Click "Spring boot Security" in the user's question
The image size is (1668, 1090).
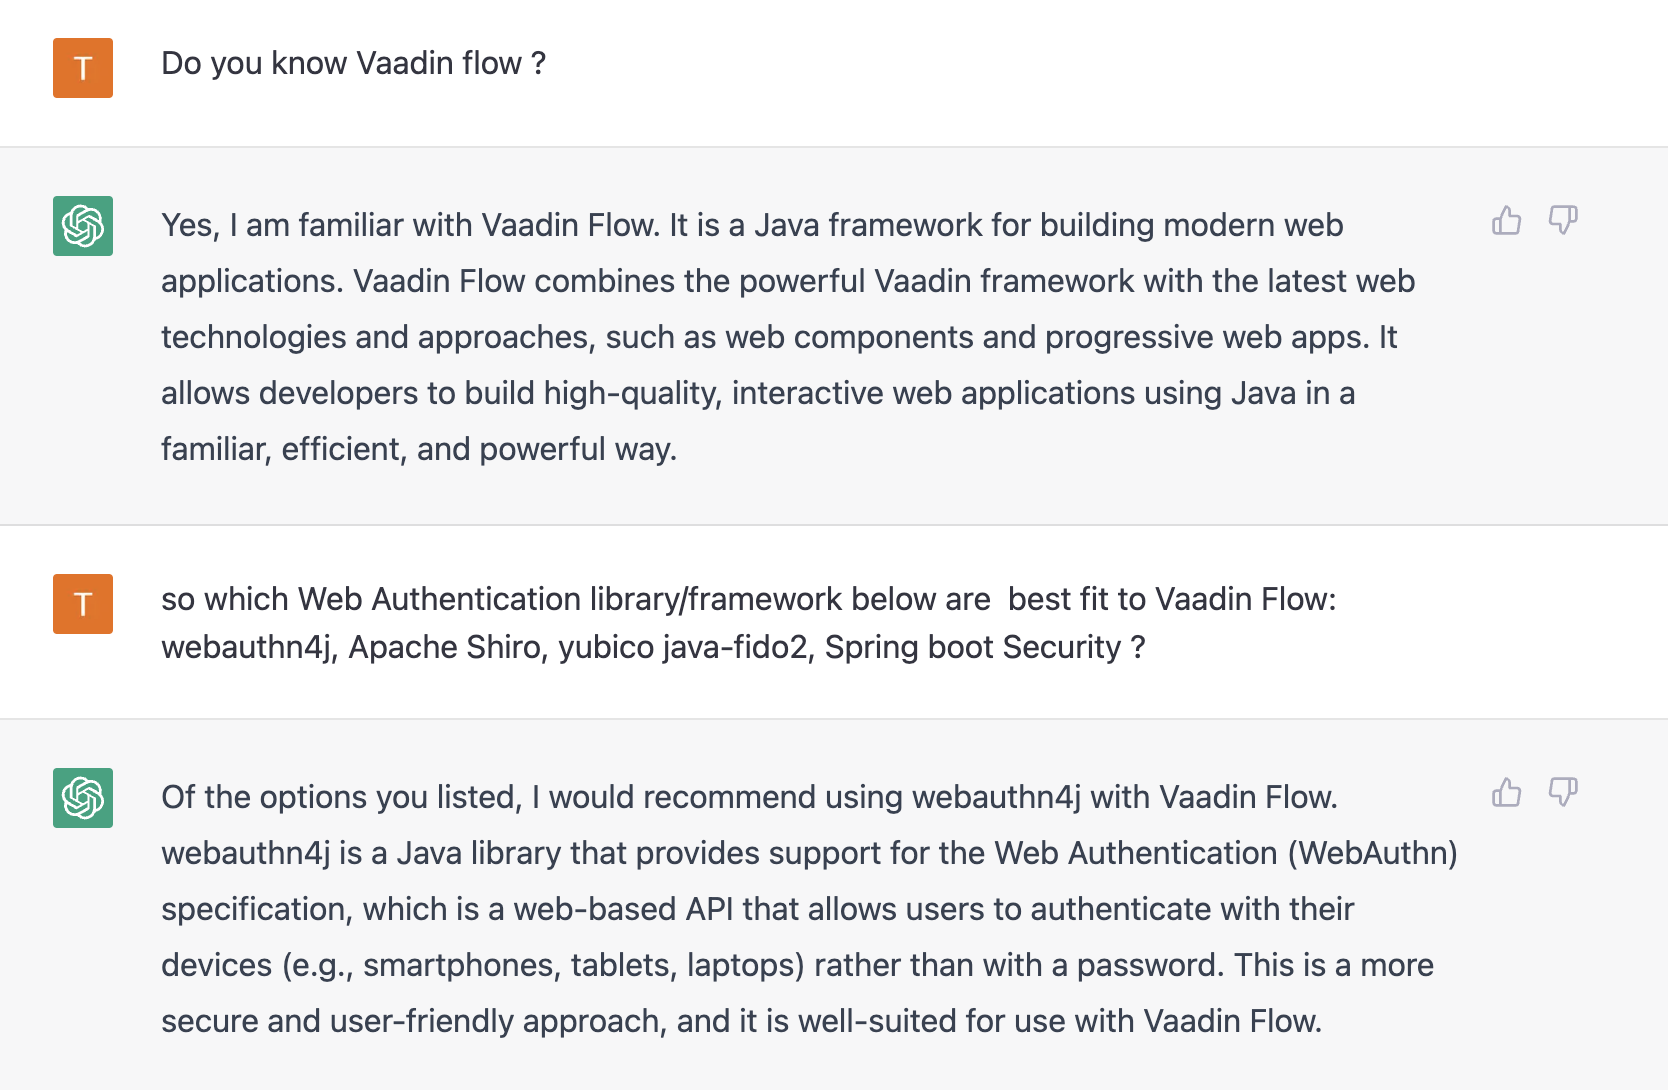click(x=972, y=647)
